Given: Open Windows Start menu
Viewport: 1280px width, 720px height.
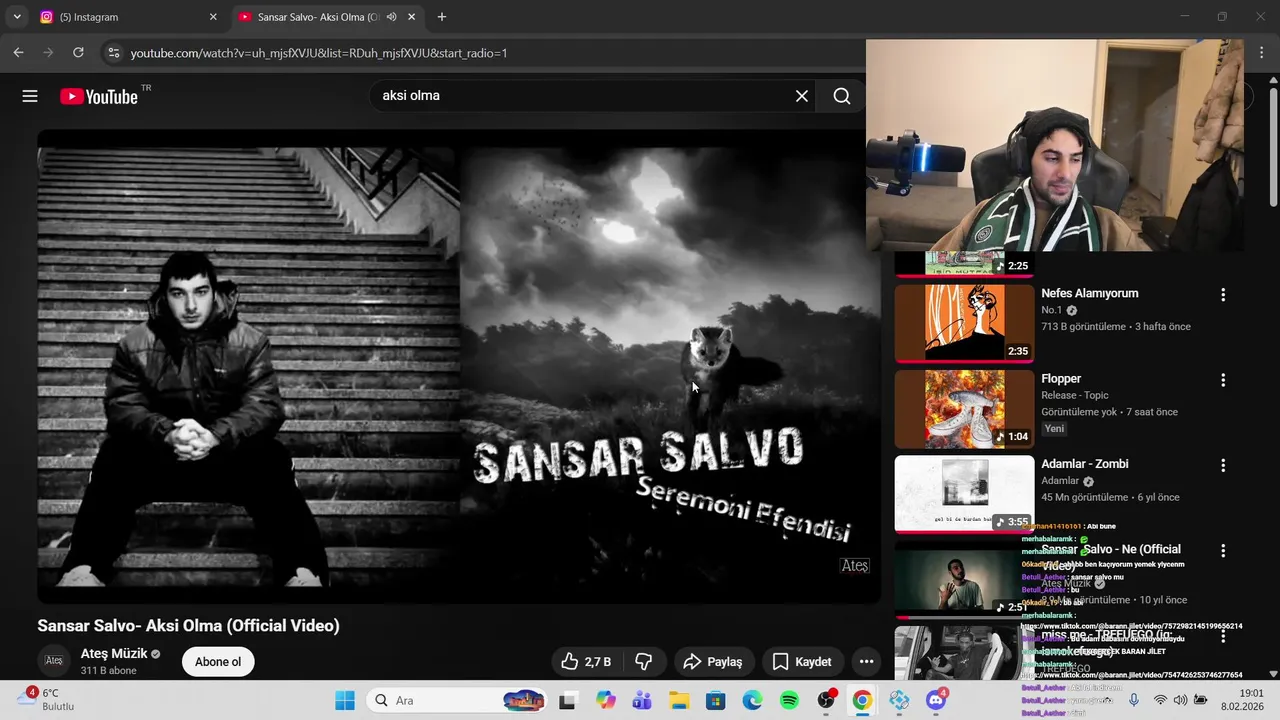Looking at the screenshot, I should pos(345,700).
